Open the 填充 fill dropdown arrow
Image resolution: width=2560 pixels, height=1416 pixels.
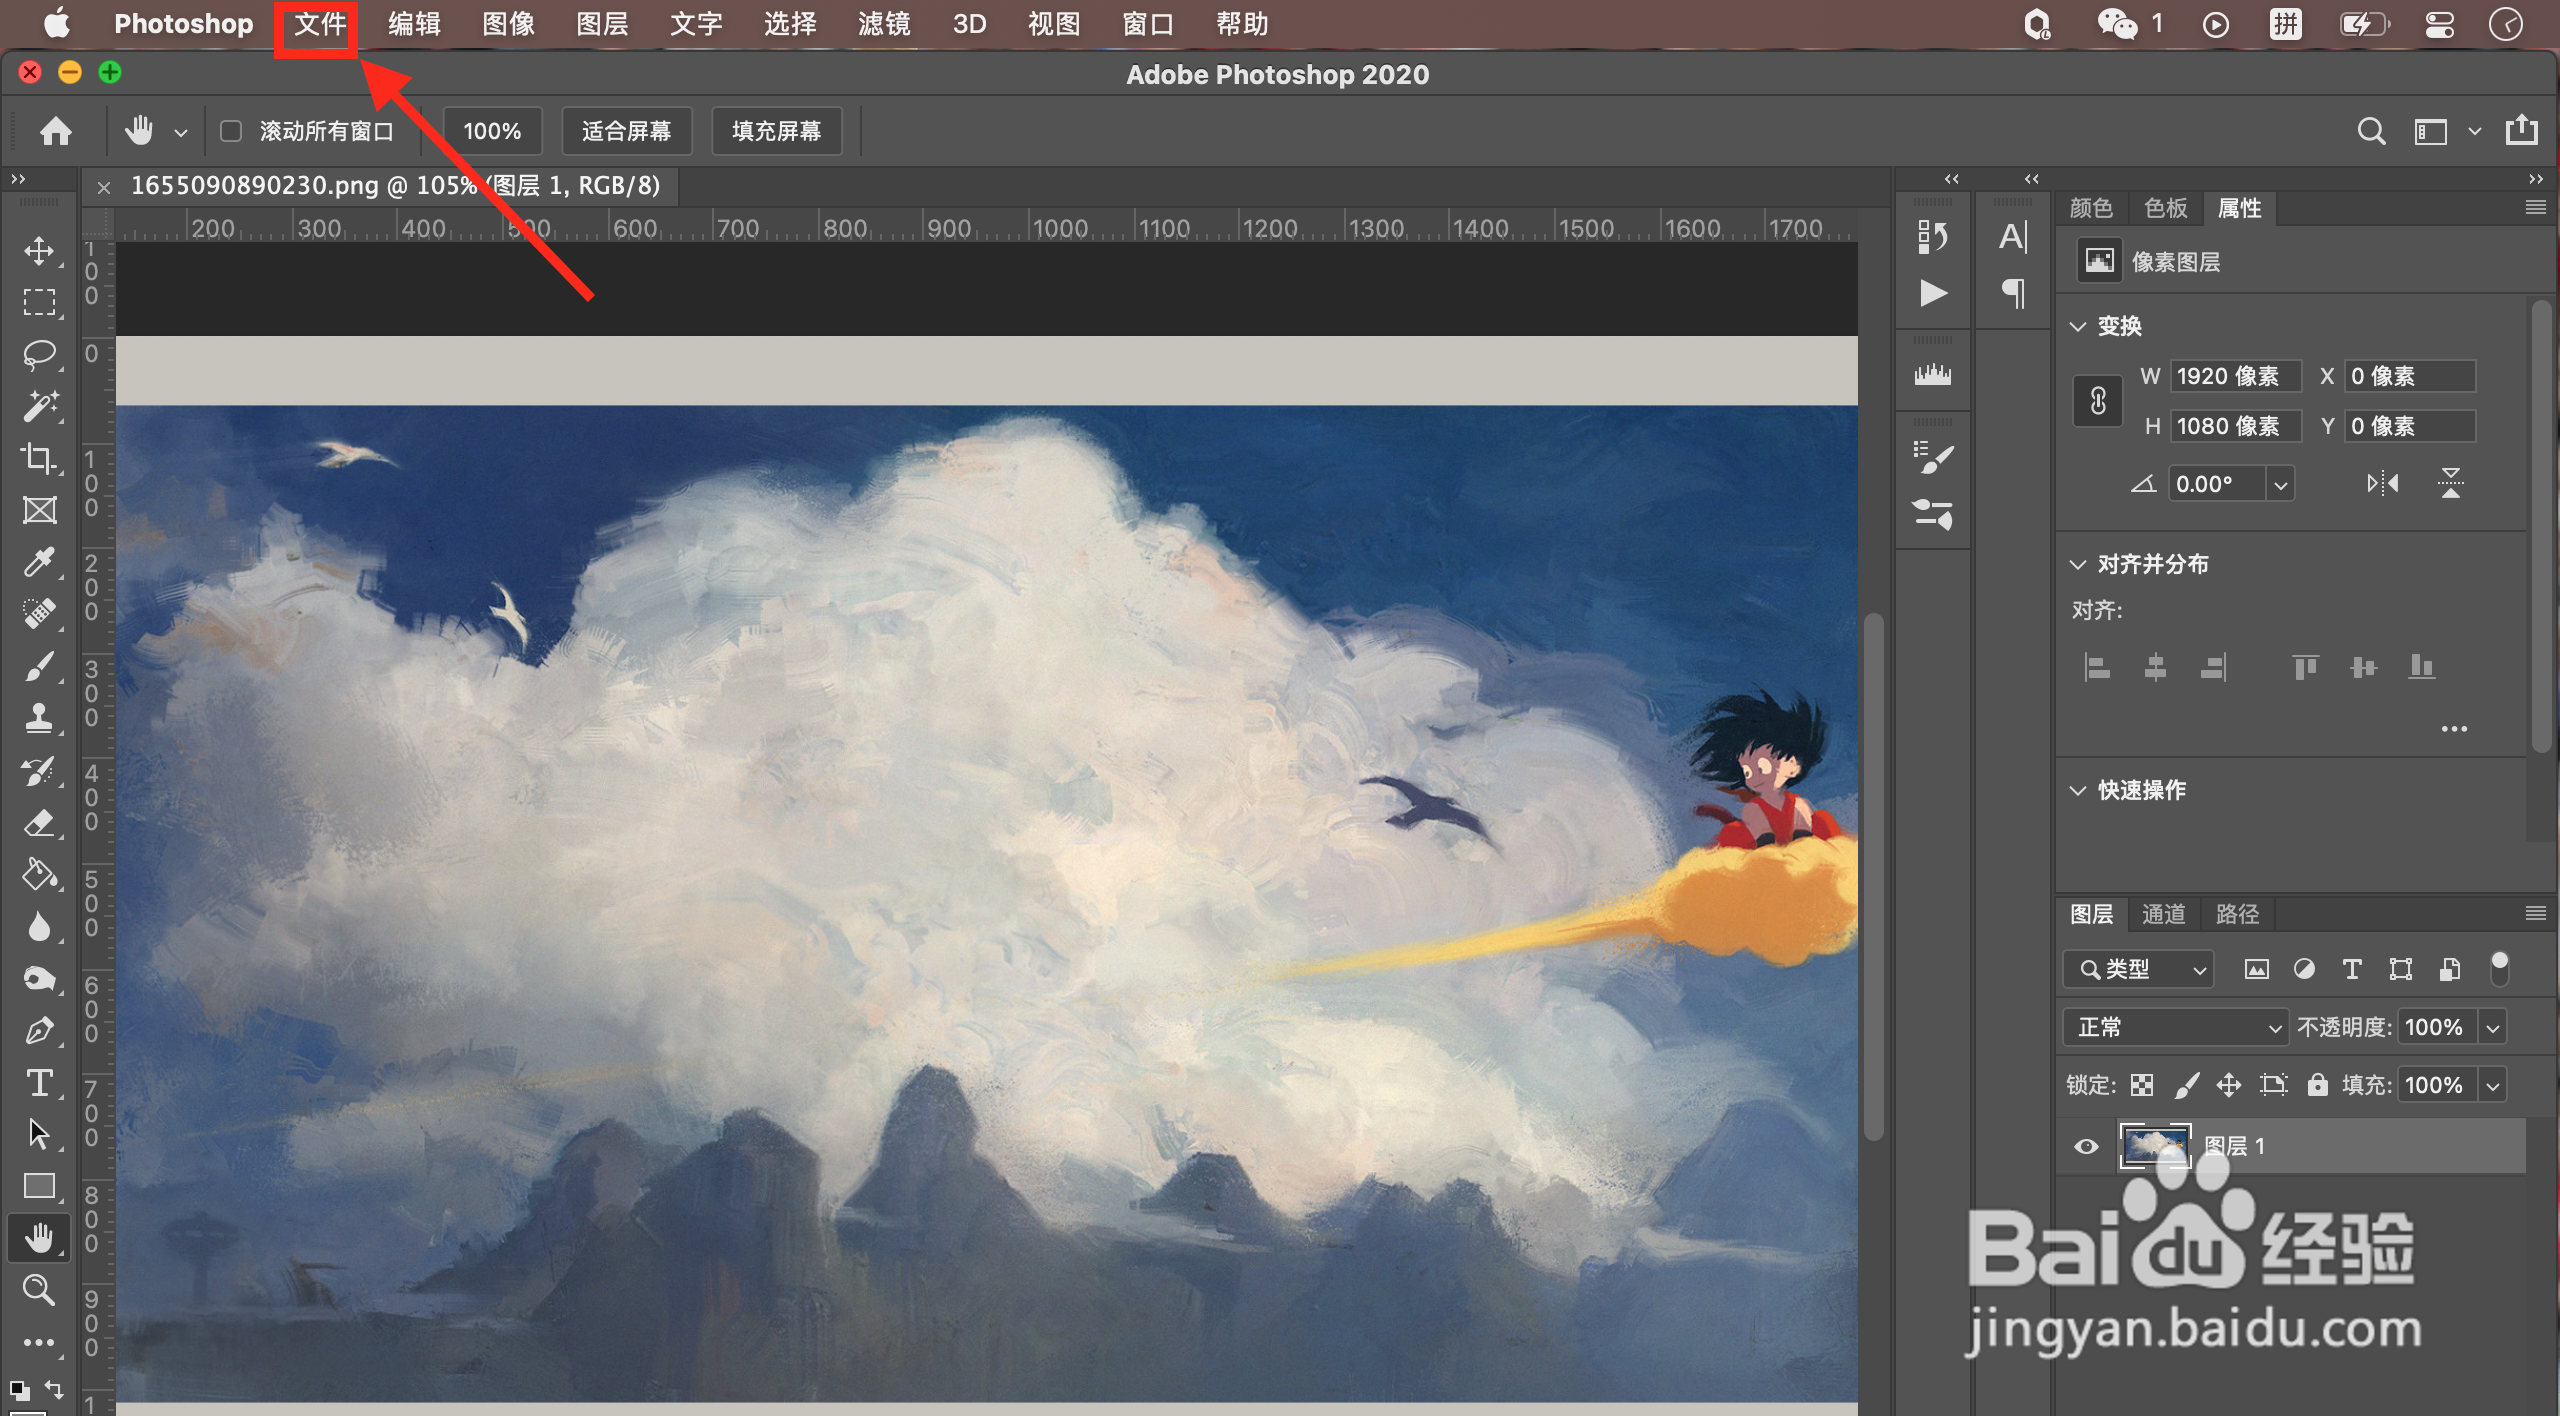(2493, 1086)
